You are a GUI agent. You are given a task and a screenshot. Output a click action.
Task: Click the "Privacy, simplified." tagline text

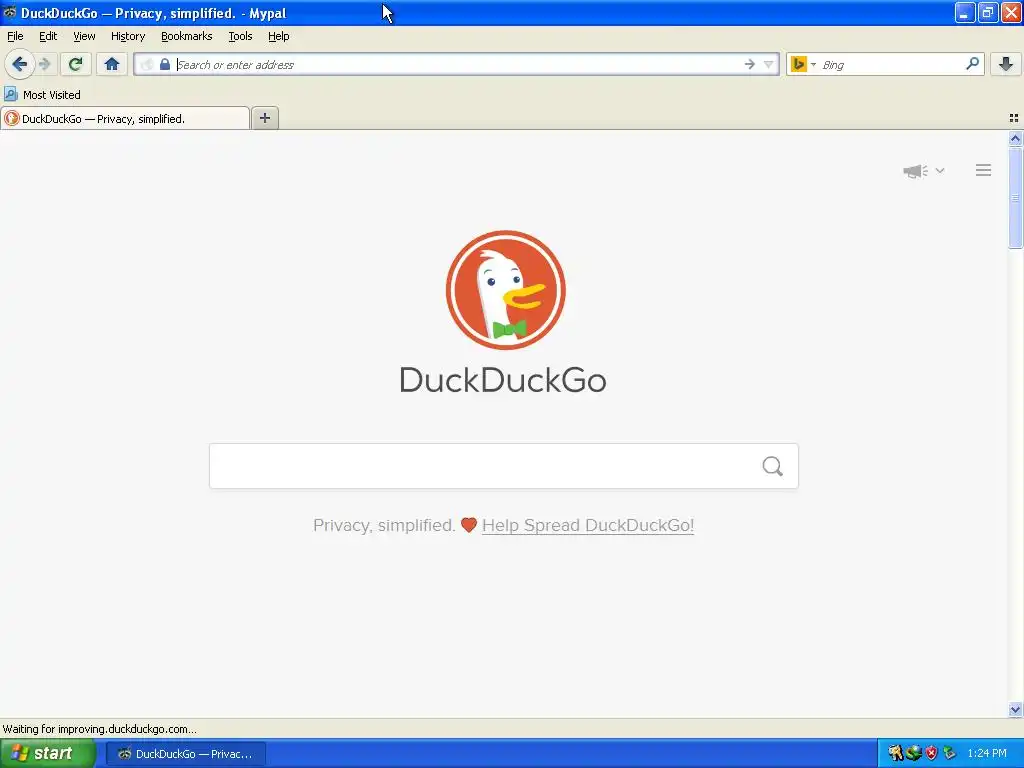coord(384,525)
